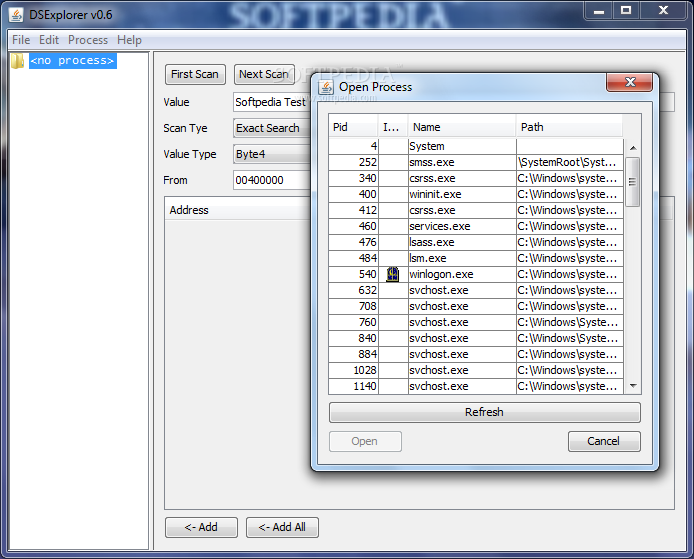
Task: Click the Value input field
Action: point(272,102)
